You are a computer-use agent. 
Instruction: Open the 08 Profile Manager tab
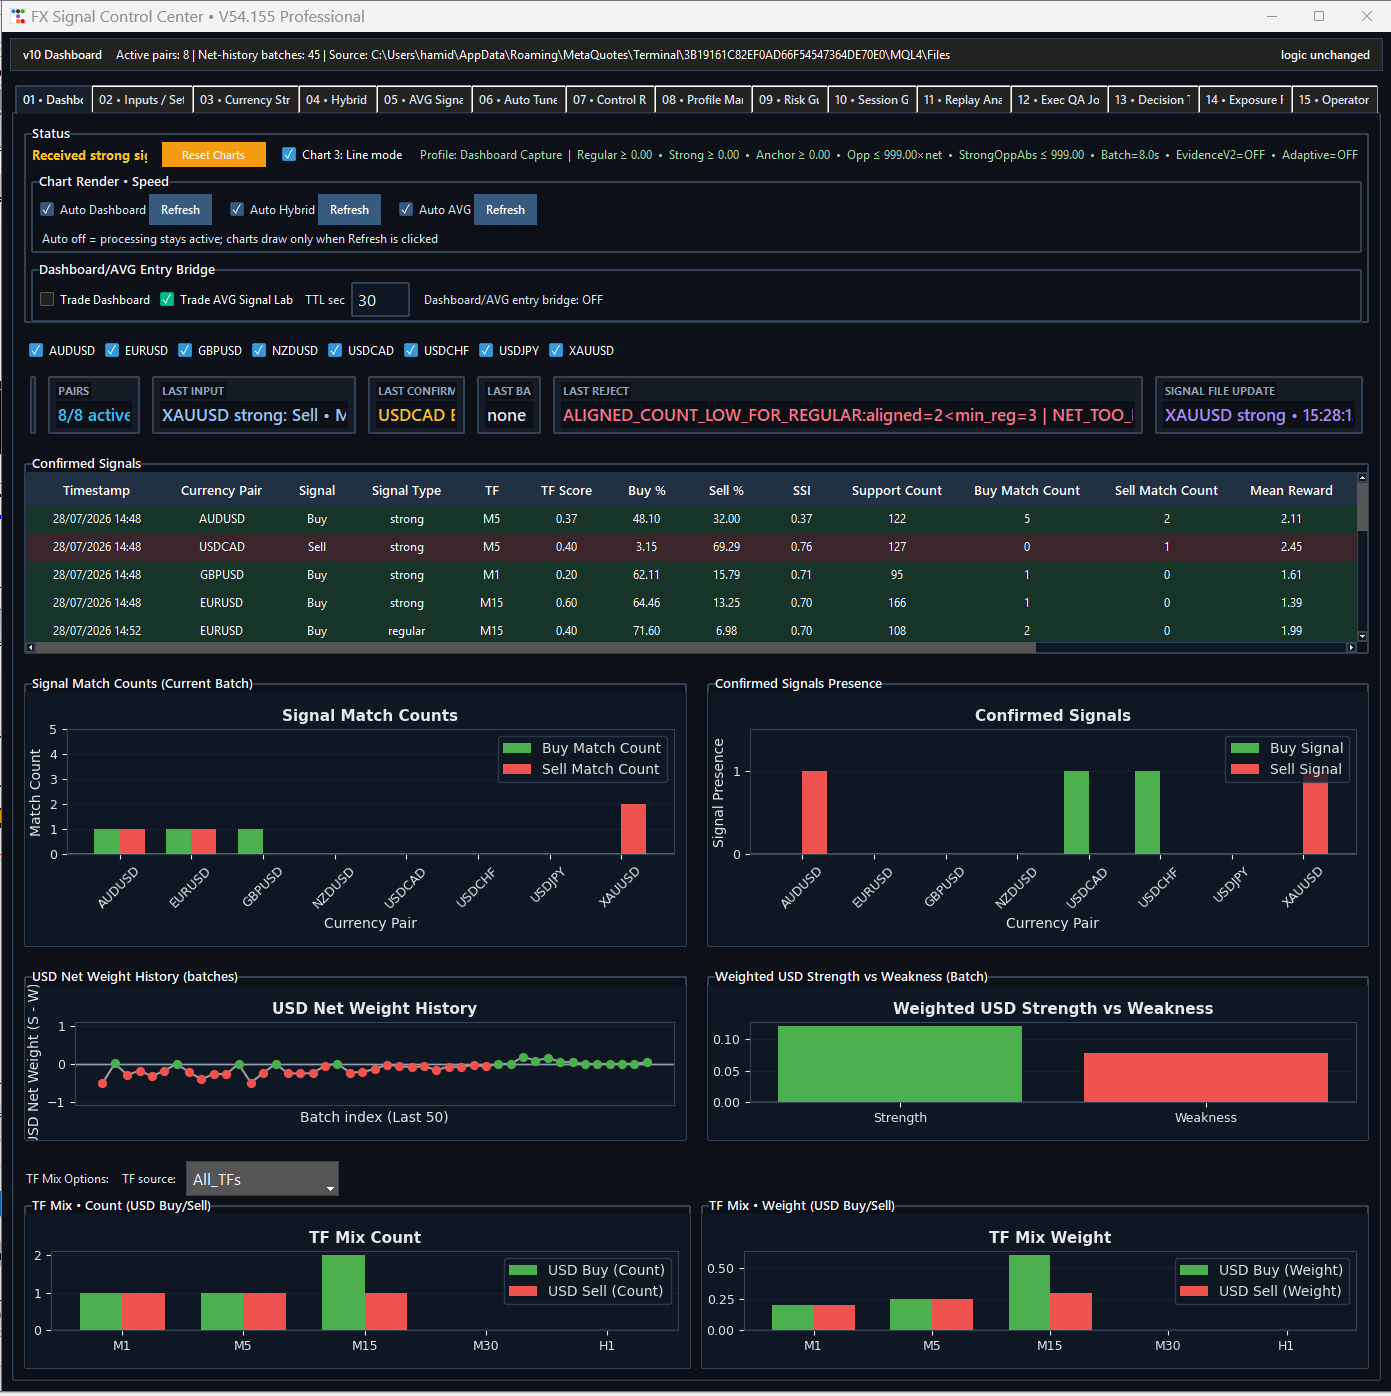pos(703,100)
